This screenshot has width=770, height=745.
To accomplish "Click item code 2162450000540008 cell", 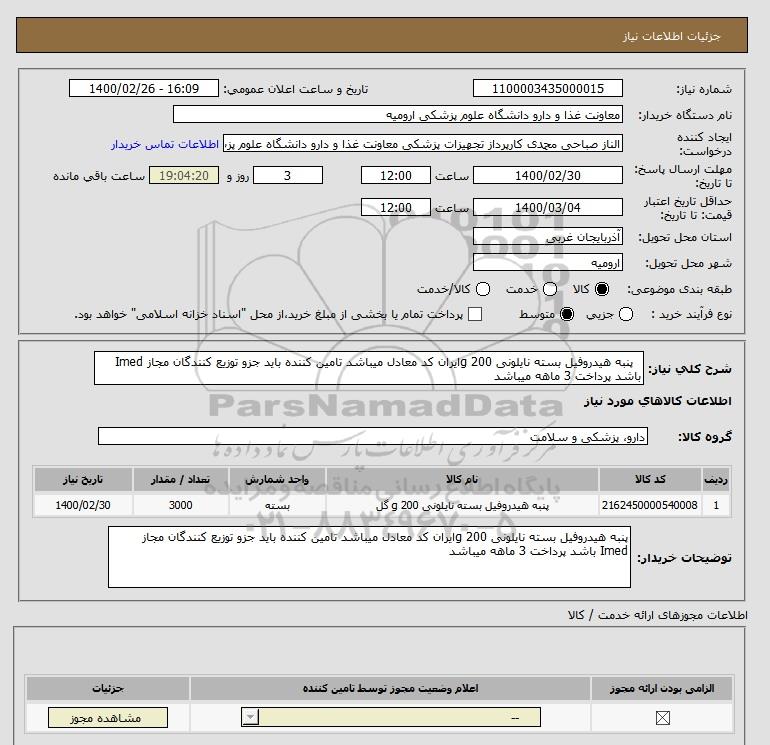I will click(x=650, y=505).
